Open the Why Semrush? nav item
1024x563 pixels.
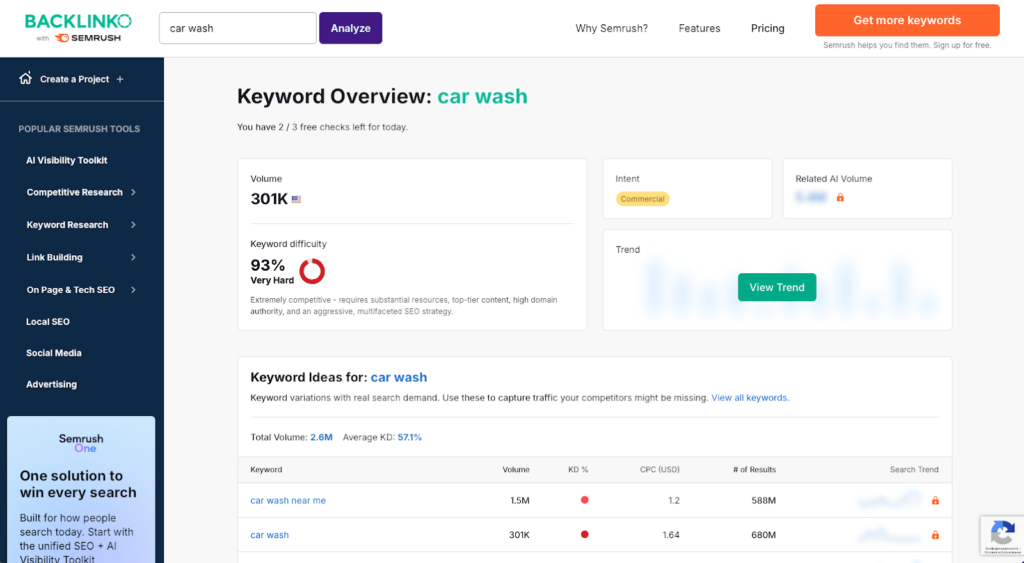tap(611, 28)
